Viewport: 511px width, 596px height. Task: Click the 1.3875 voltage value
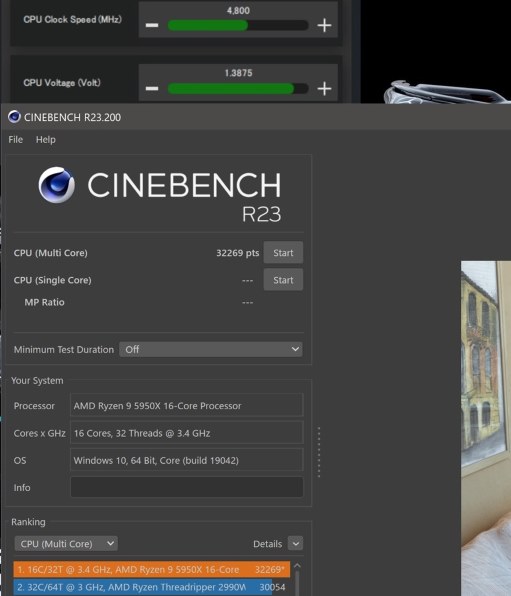coord(238,73)
